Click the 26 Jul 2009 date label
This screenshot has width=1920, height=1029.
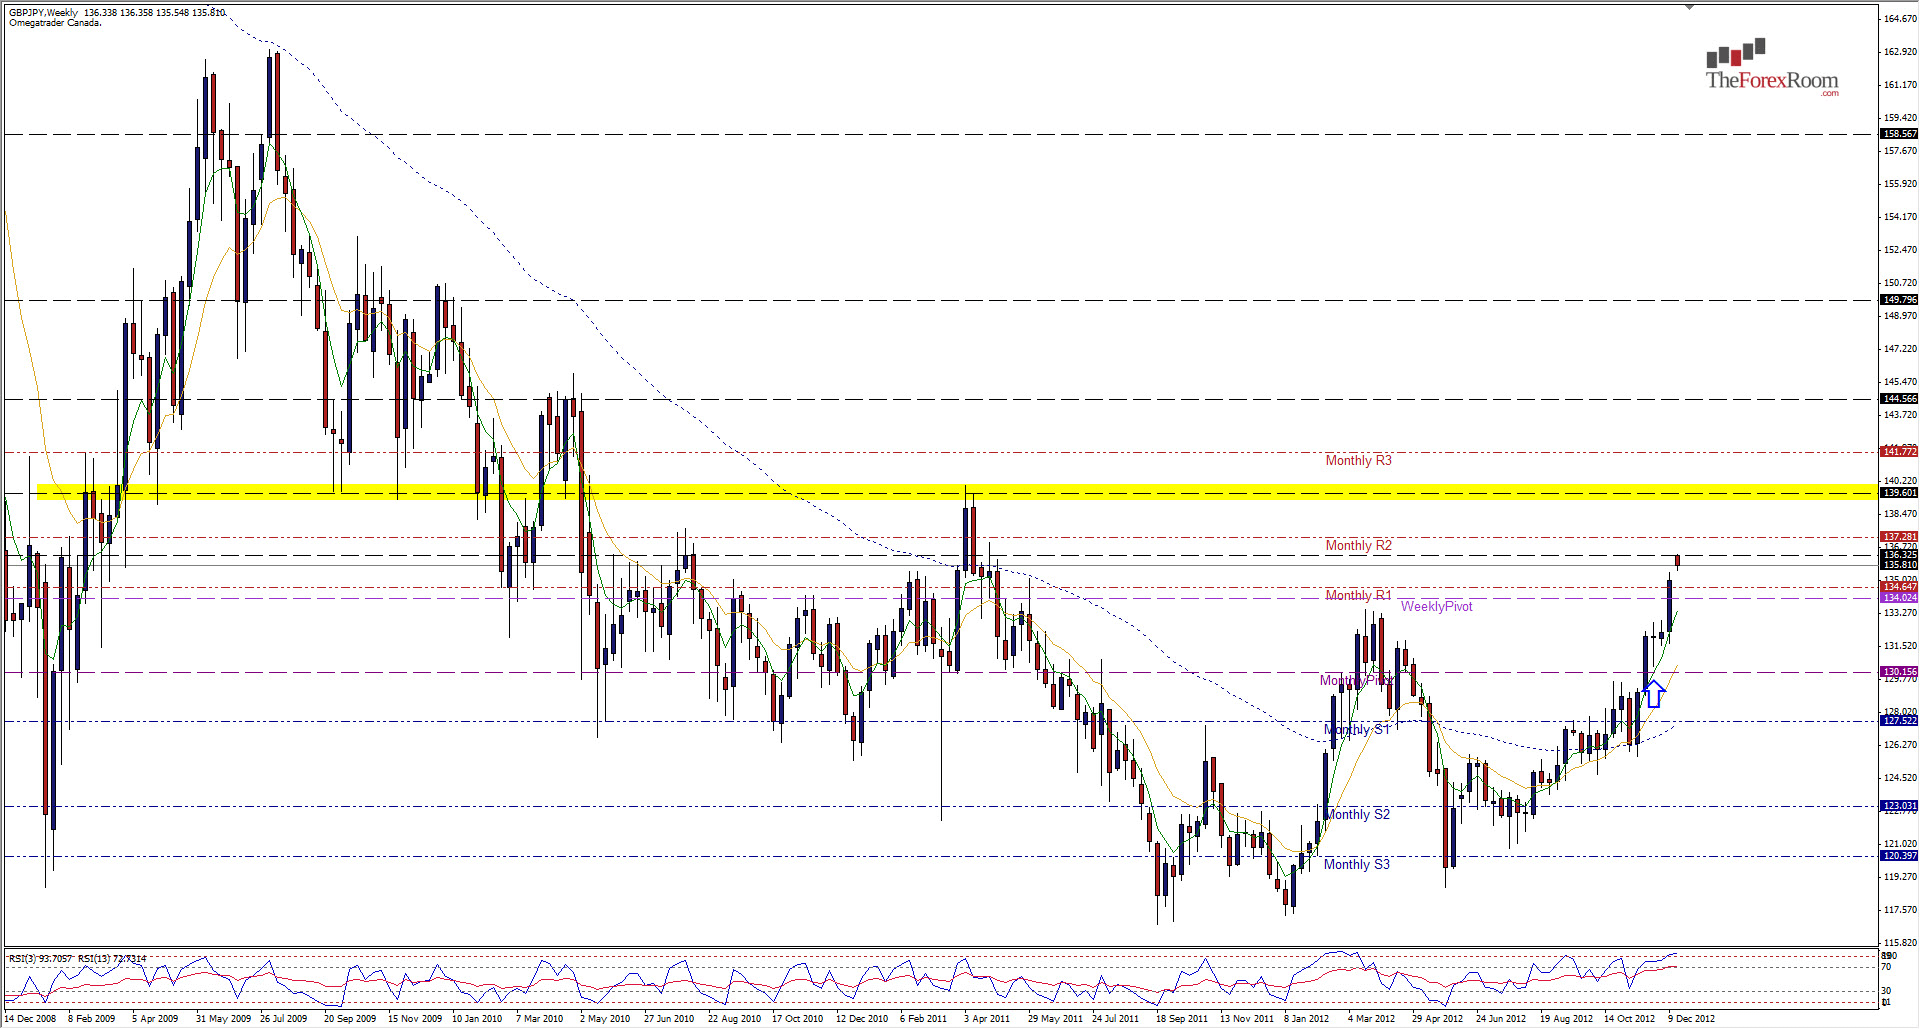tap(284, 1019)
